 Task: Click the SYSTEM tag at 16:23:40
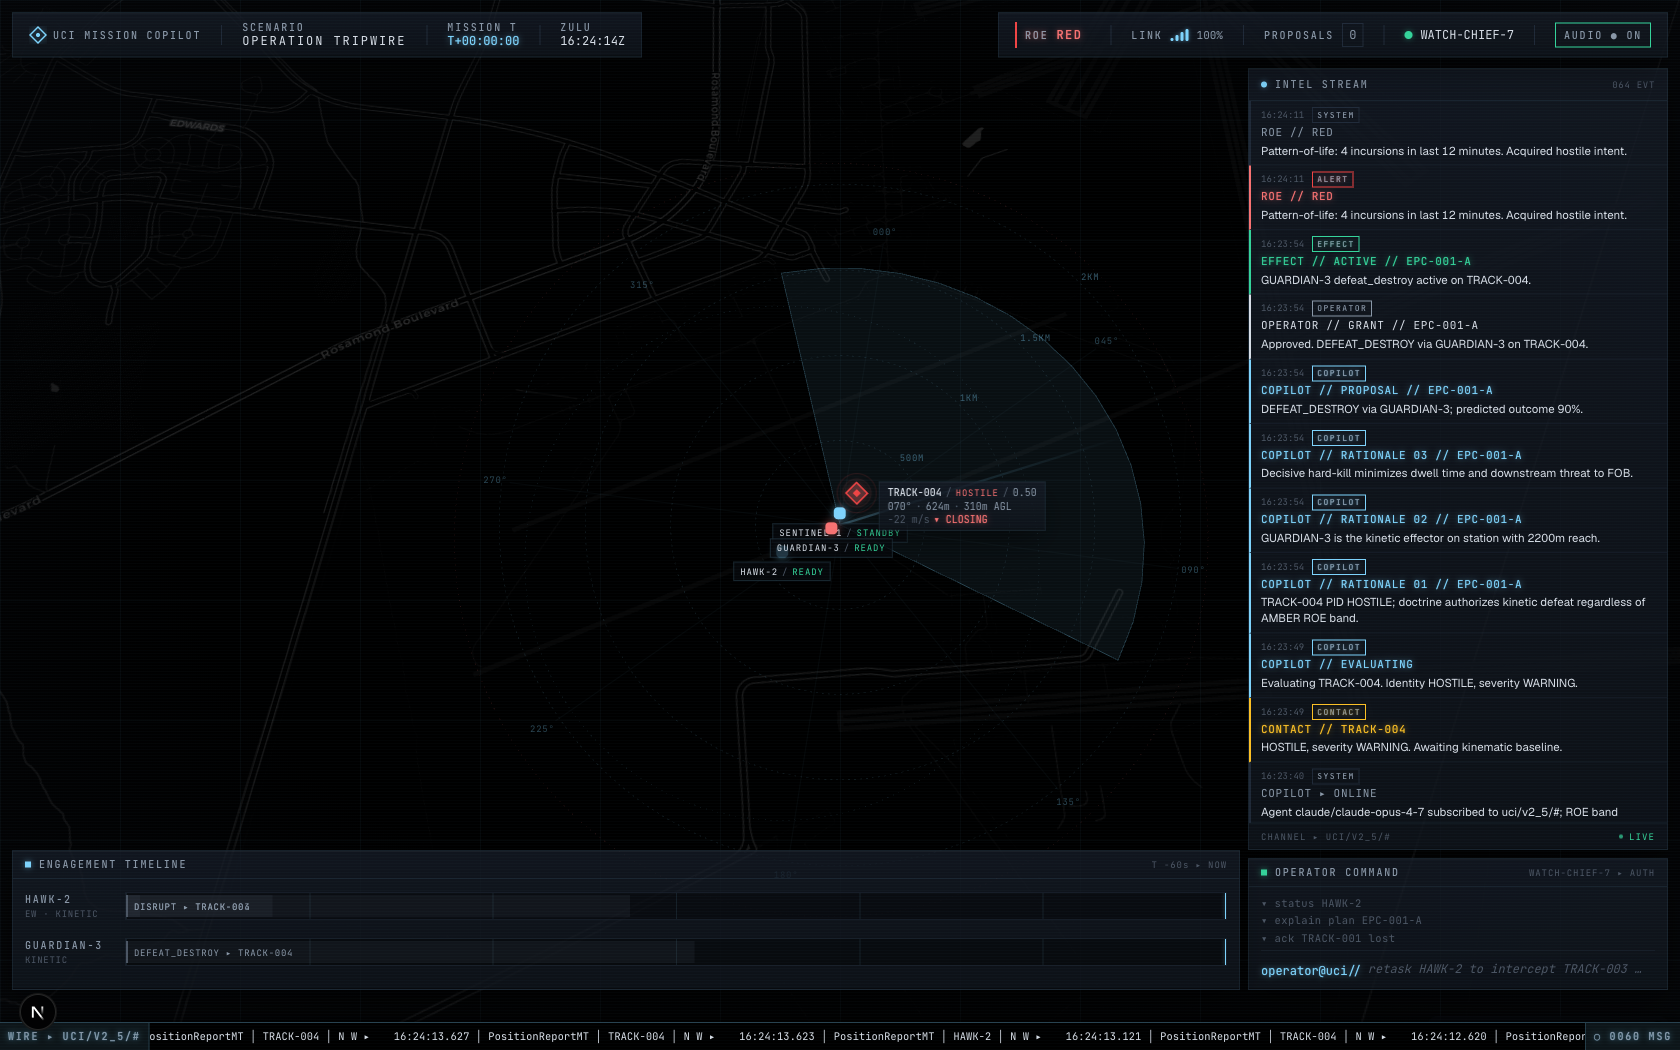point(1335,777)
